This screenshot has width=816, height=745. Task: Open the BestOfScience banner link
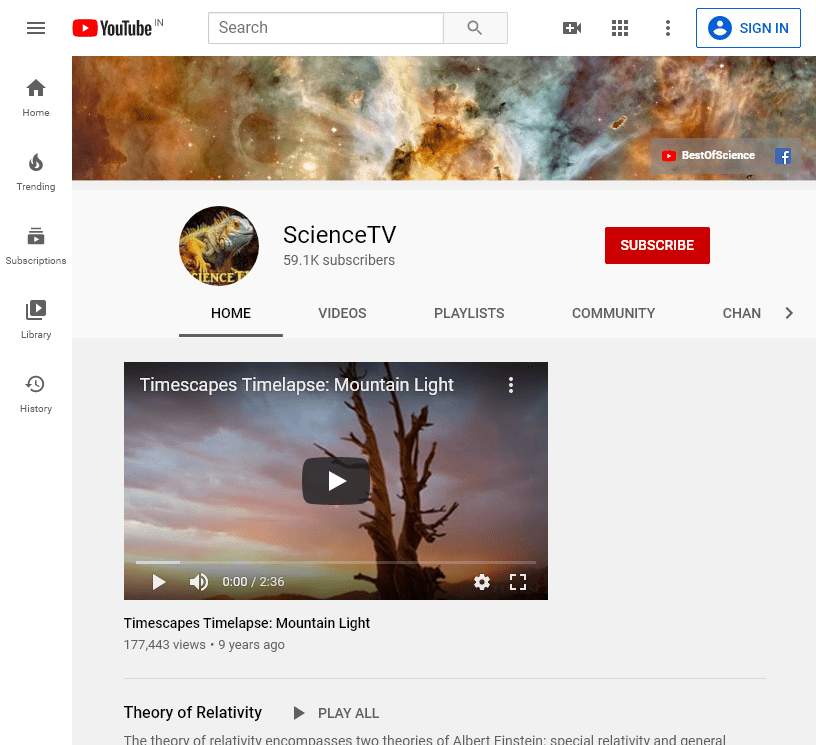708,156
